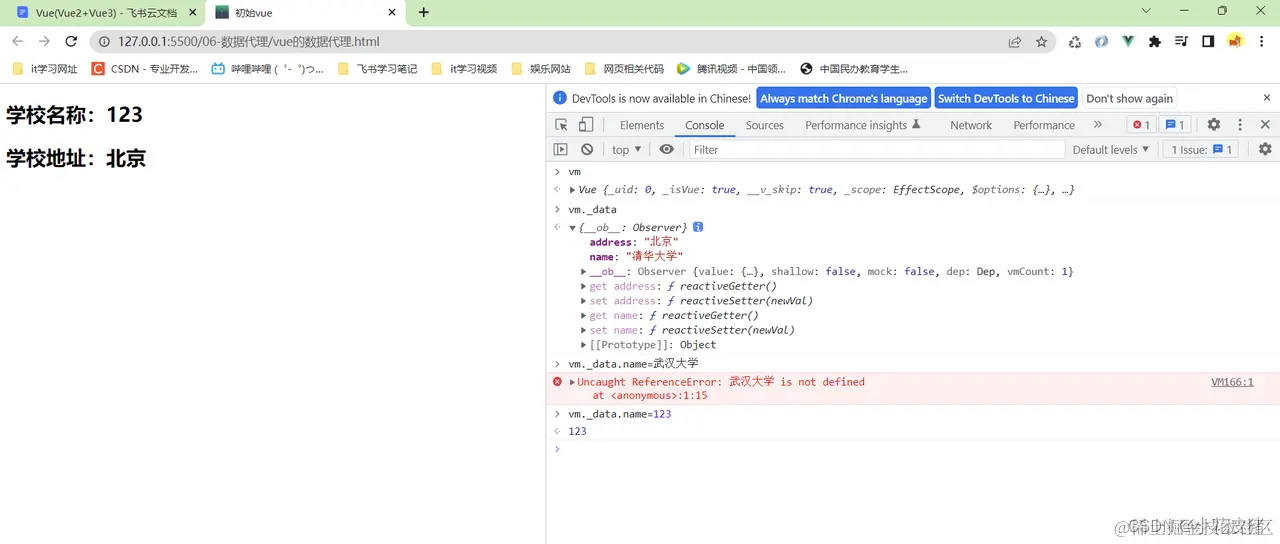Open the 腾讯视频 bookmark
The height and width of the screenshot is (544, 1280).
[x=731, y=69]
